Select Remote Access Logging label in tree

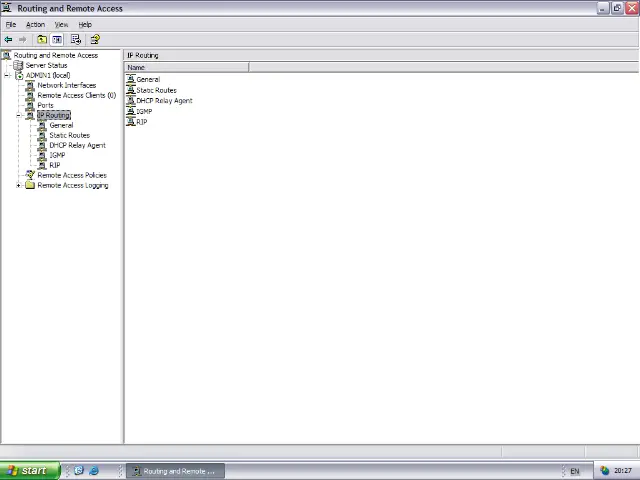73,185
